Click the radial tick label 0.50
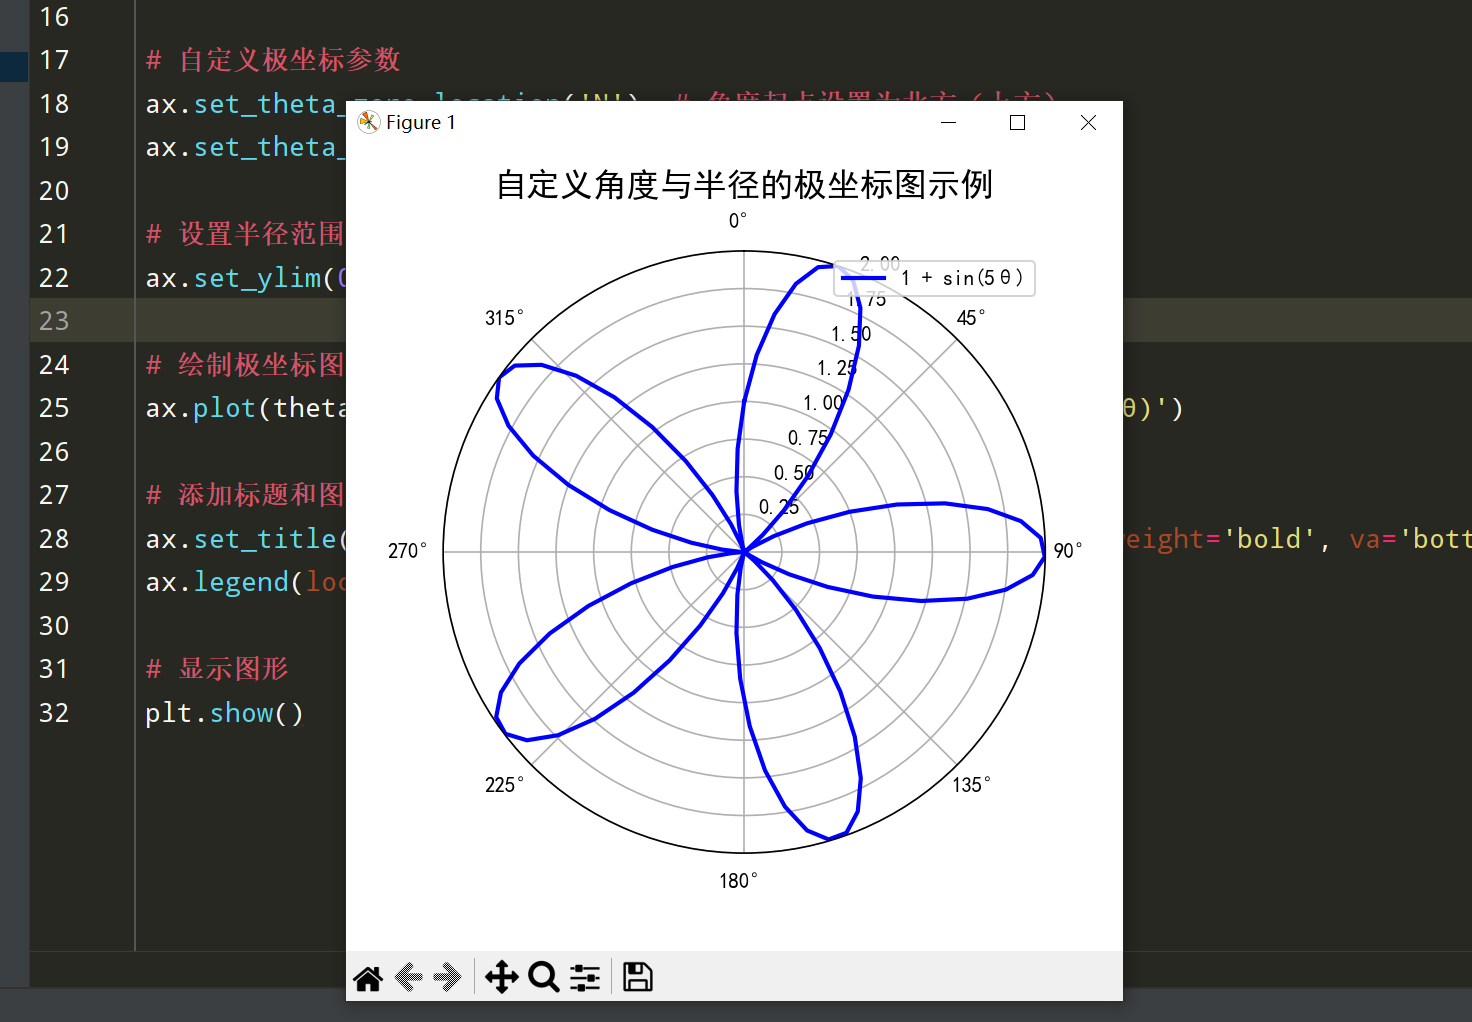The height and width of the screenshot is (1022, 1472). [794, 472]
